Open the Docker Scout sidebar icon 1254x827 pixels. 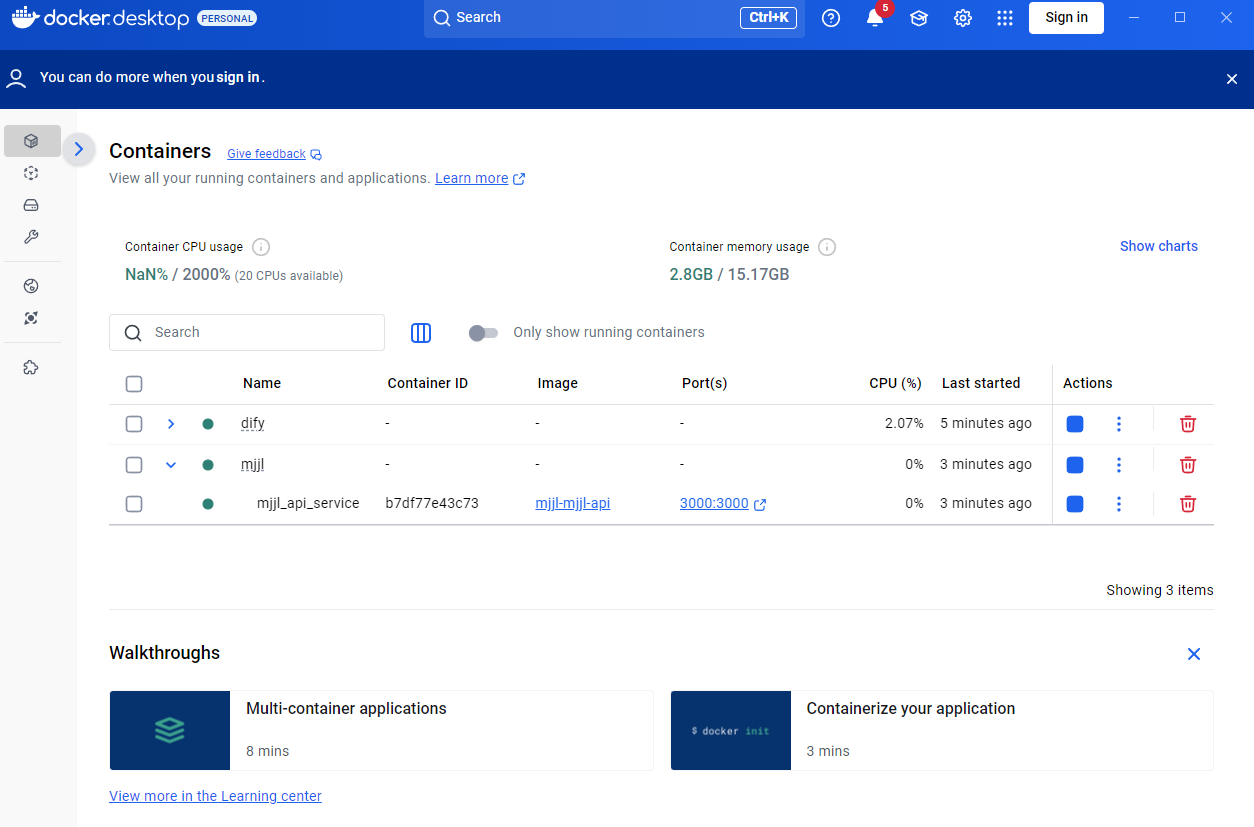pos(32,318)
